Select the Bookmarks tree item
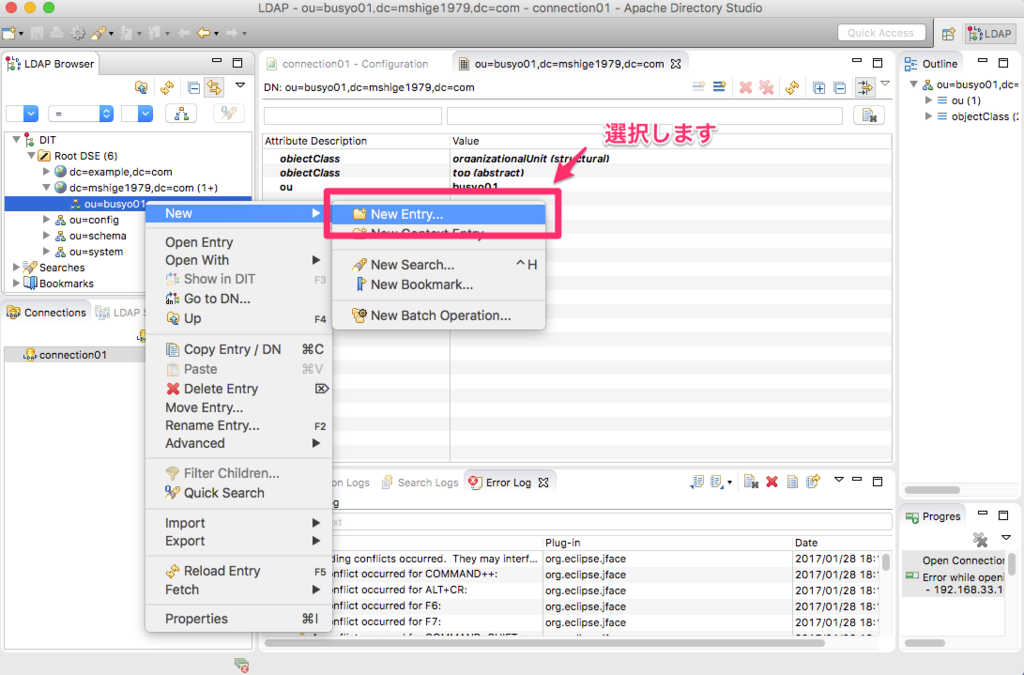Viewport: 1024px width, 675px height. pyautogui.click(x=65, y=283)
